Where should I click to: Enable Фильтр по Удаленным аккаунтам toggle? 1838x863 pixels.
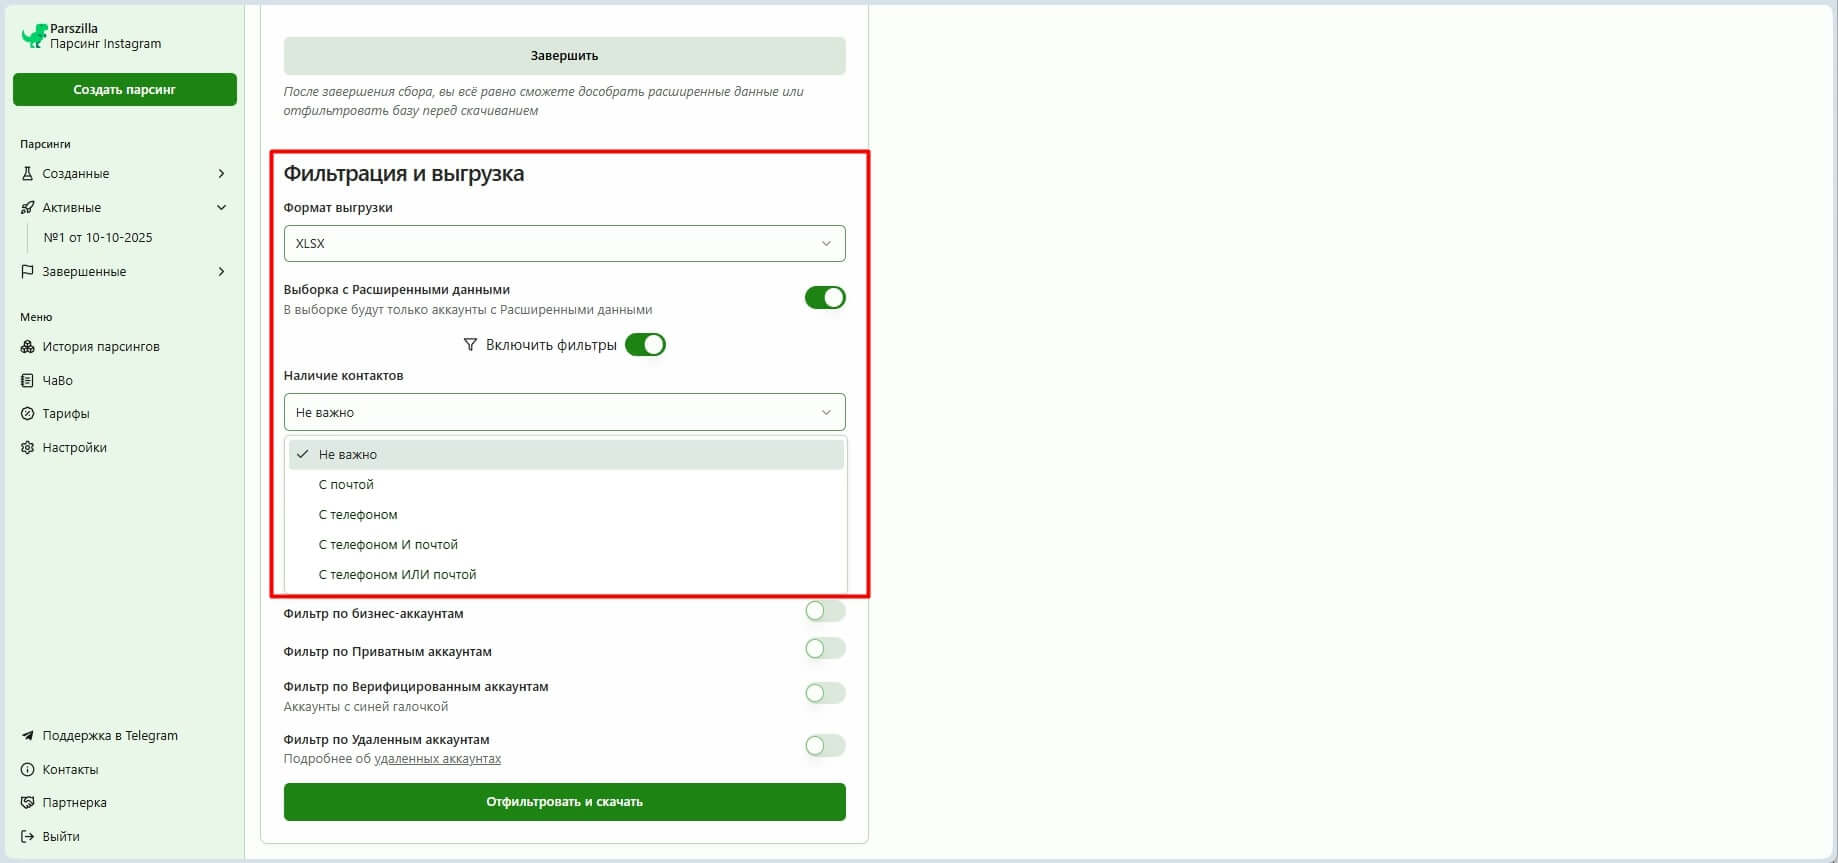pos(825,746)
